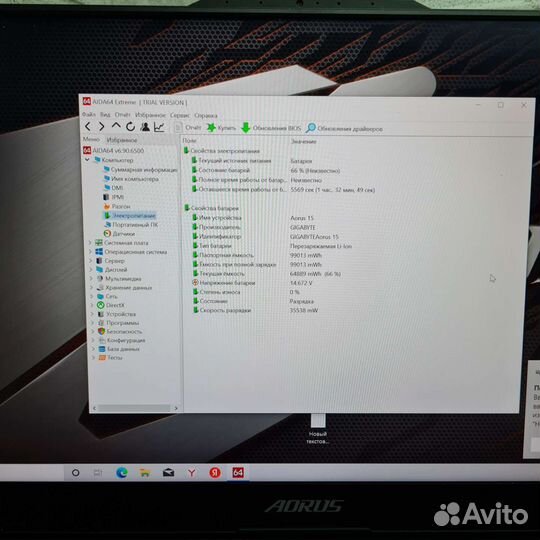Click the AIDA64 taskbar icon
540x540 pixels.
[238, 472]
